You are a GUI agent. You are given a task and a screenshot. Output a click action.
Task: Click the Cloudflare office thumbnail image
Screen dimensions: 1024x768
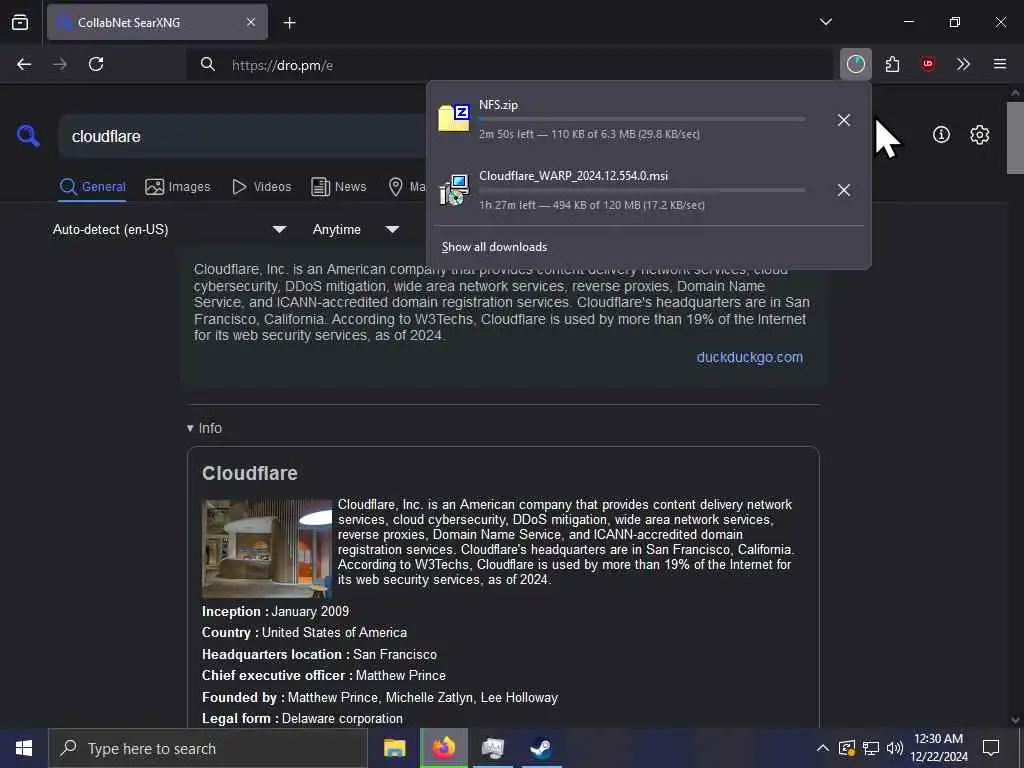[x=266, y=549]
